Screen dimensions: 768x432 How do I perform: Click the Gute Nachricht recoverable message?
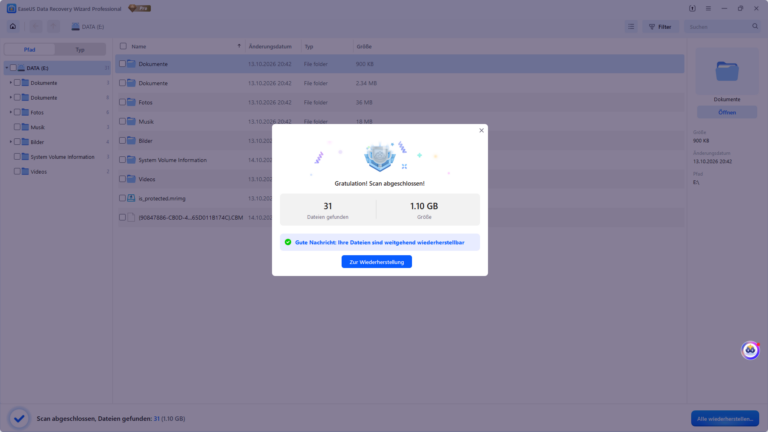pyautogui.click(x=380, y=242)
